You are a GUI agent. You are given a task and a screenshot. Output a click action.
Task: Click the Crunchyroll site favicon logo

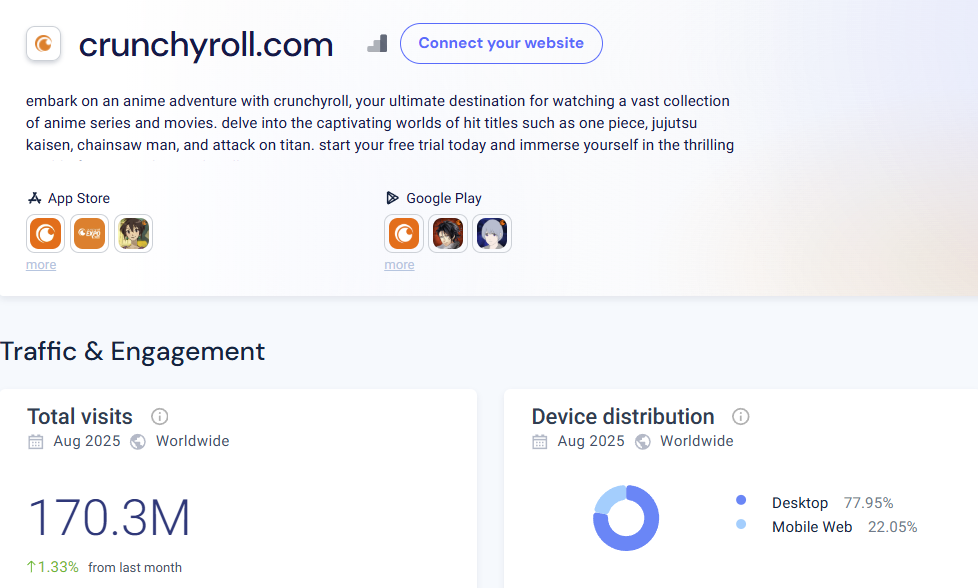click(43, 44)
